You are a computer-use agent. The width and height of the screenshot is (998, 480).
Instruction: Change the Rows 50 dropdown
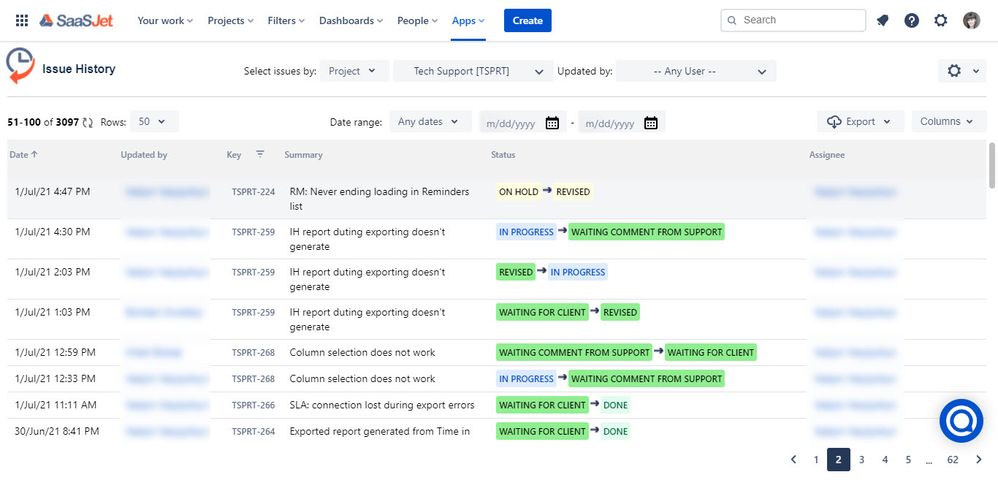[154, 122]
